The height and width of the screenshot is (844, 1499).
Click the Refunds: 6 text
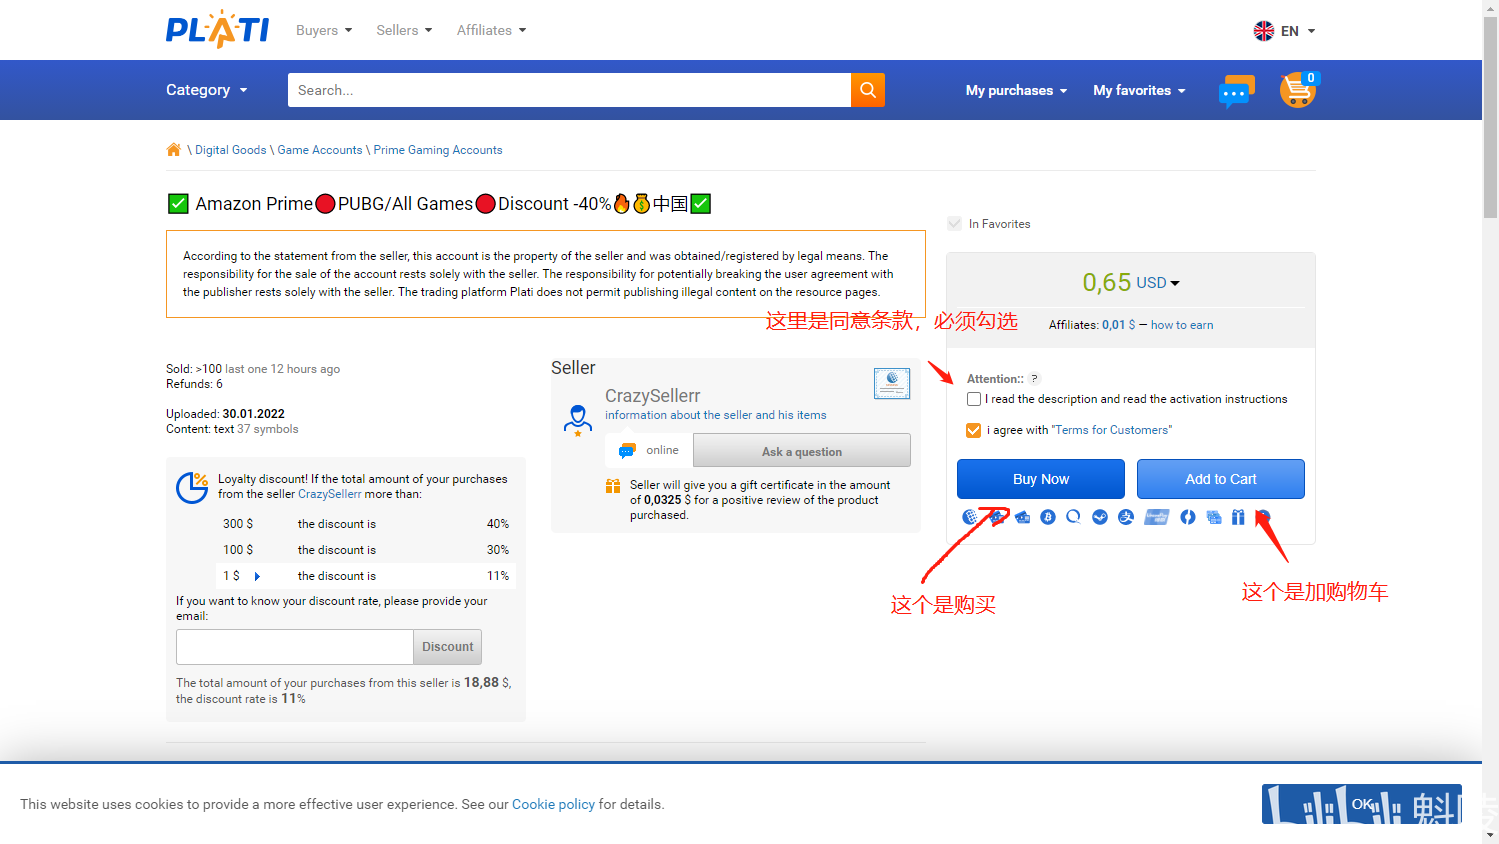[194, 384]
